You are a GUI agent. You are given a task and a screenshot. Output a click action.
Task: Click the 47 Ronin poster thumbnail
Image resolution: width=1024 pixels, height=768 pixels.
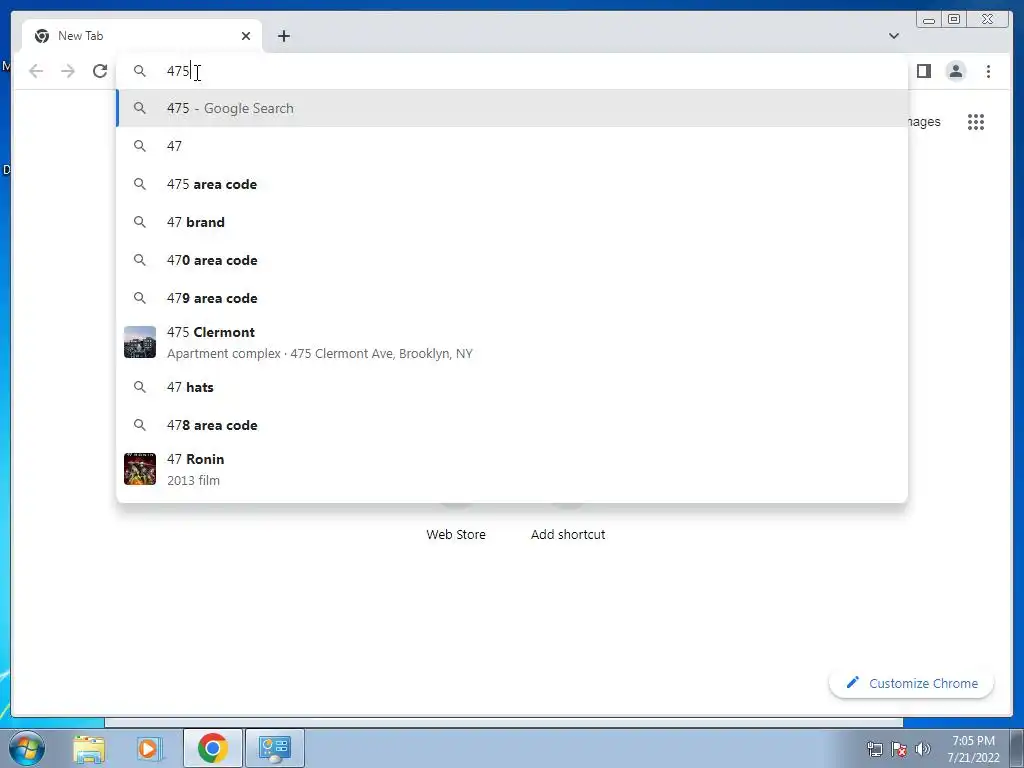[x=140, y=469]
